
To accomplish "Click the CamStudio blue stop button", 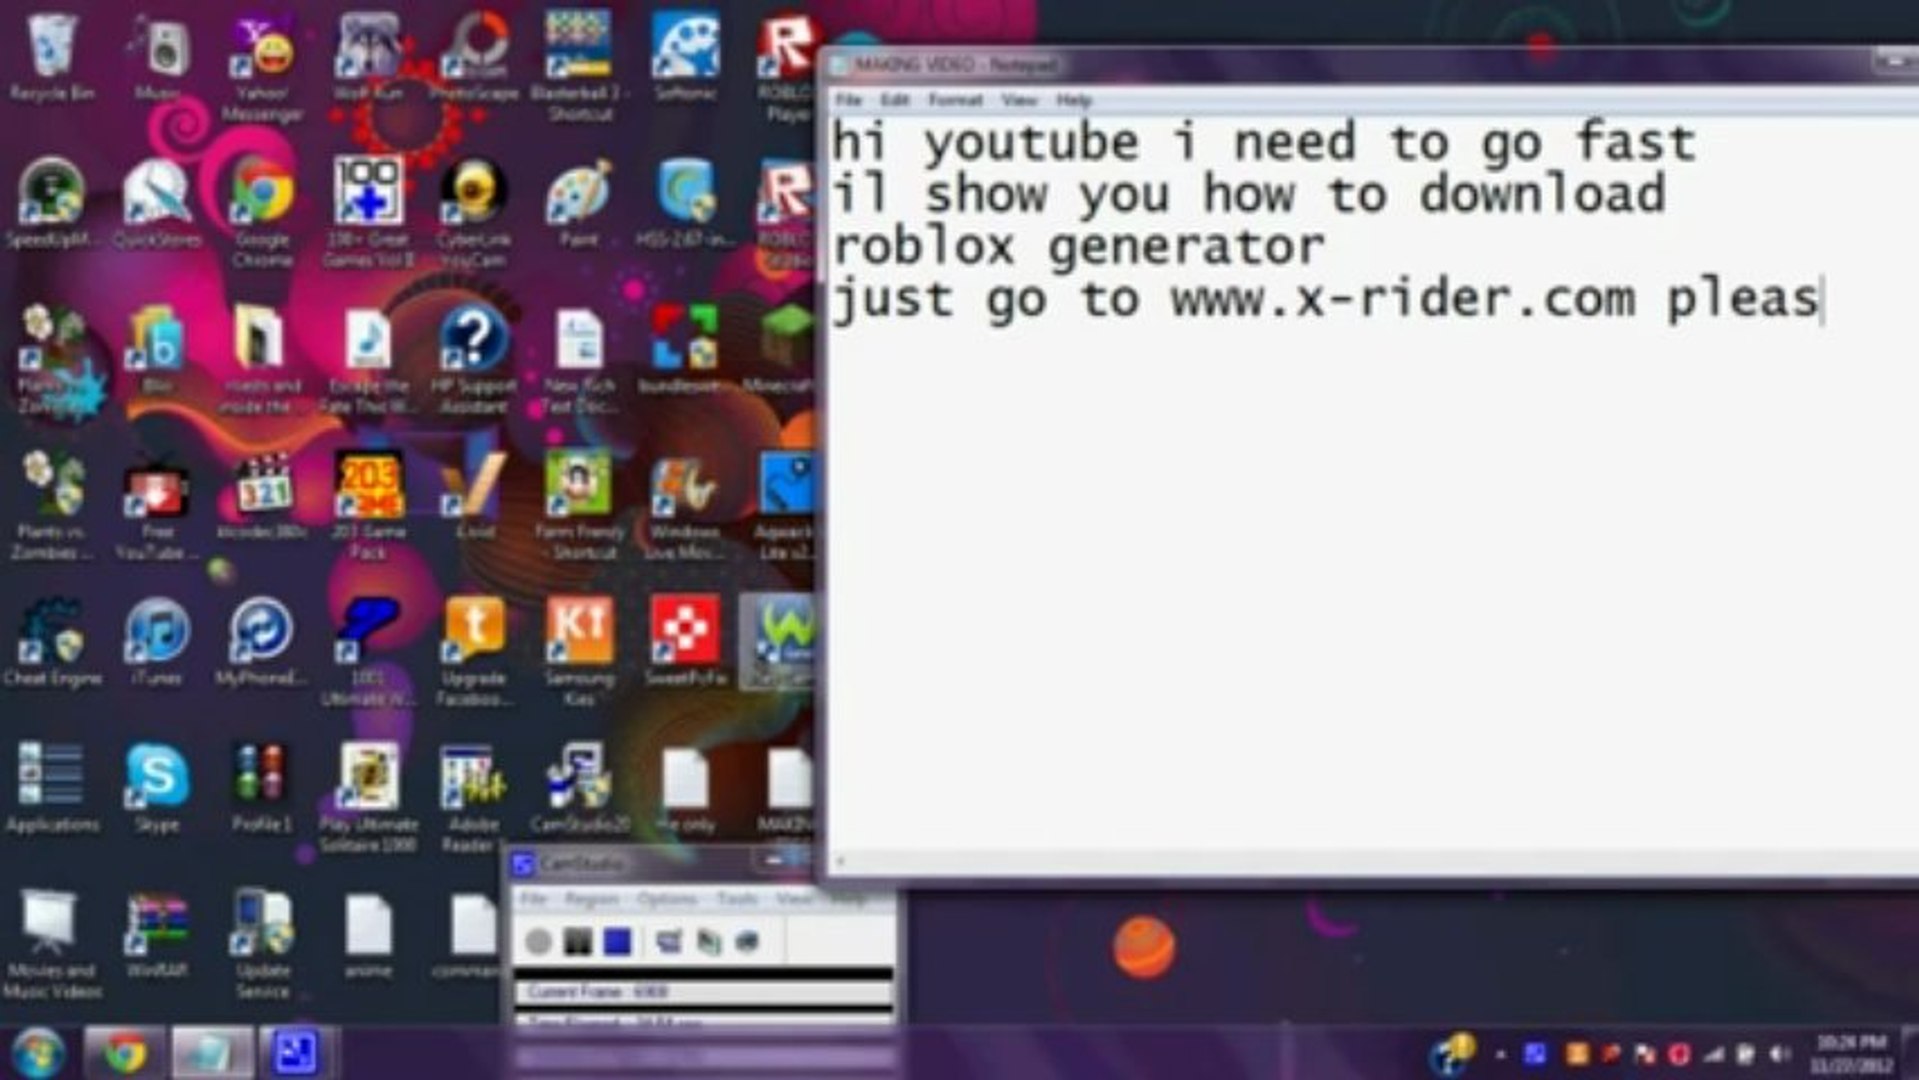I will [x=618, y=941].
